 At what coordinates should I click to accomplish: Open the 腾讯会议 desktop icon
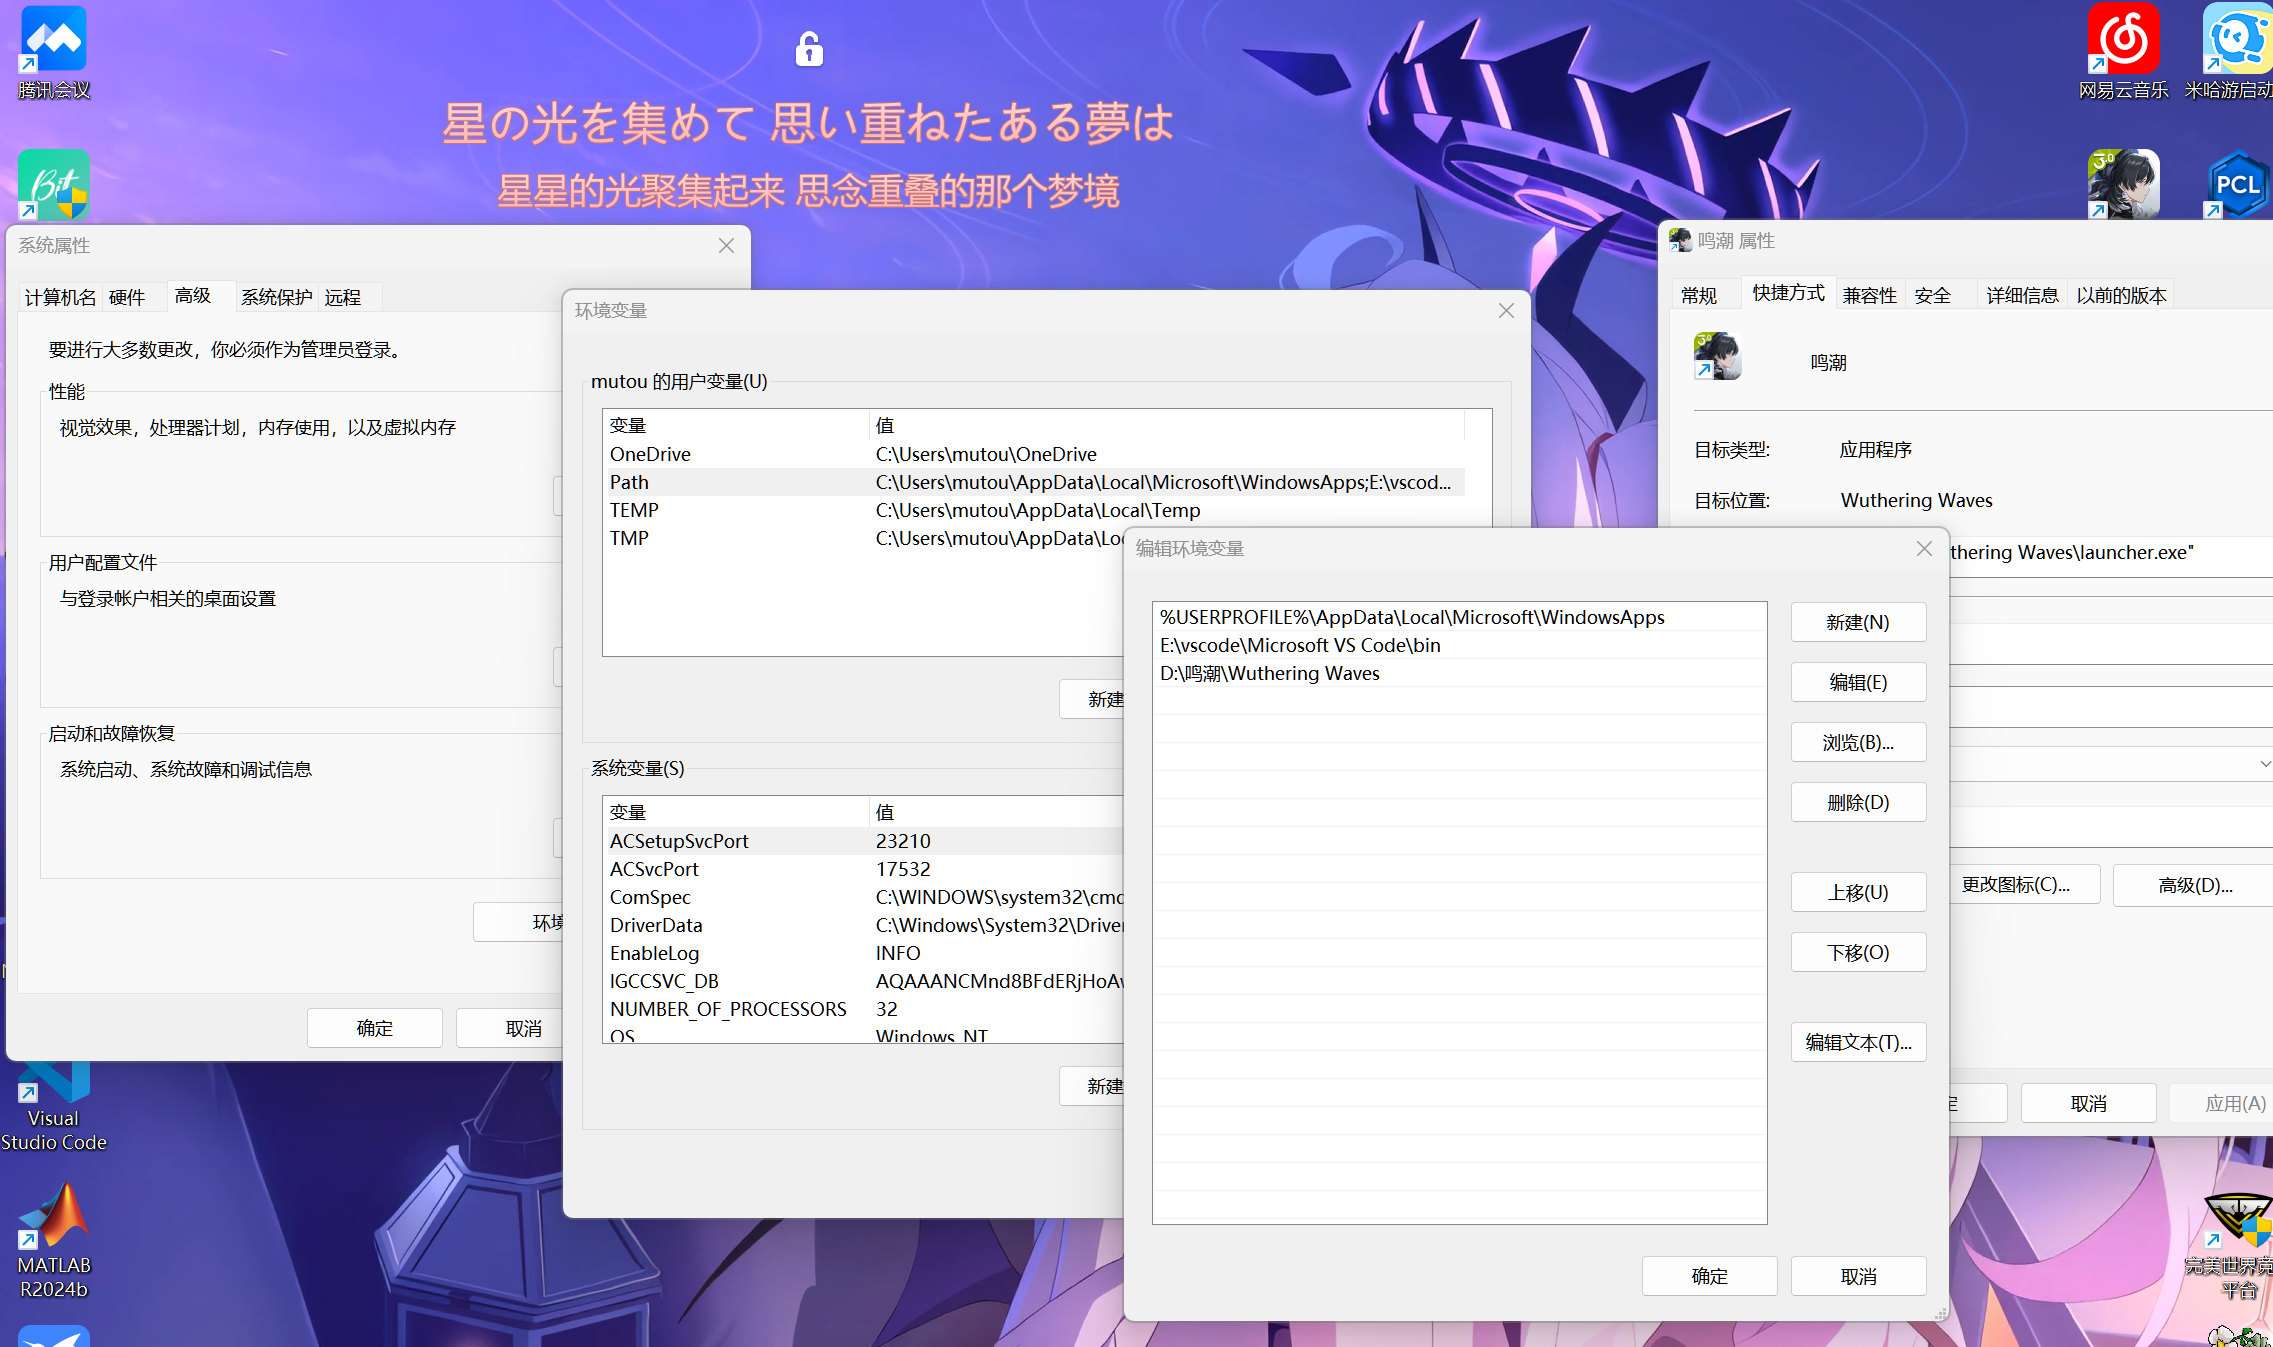click(54, 40)
